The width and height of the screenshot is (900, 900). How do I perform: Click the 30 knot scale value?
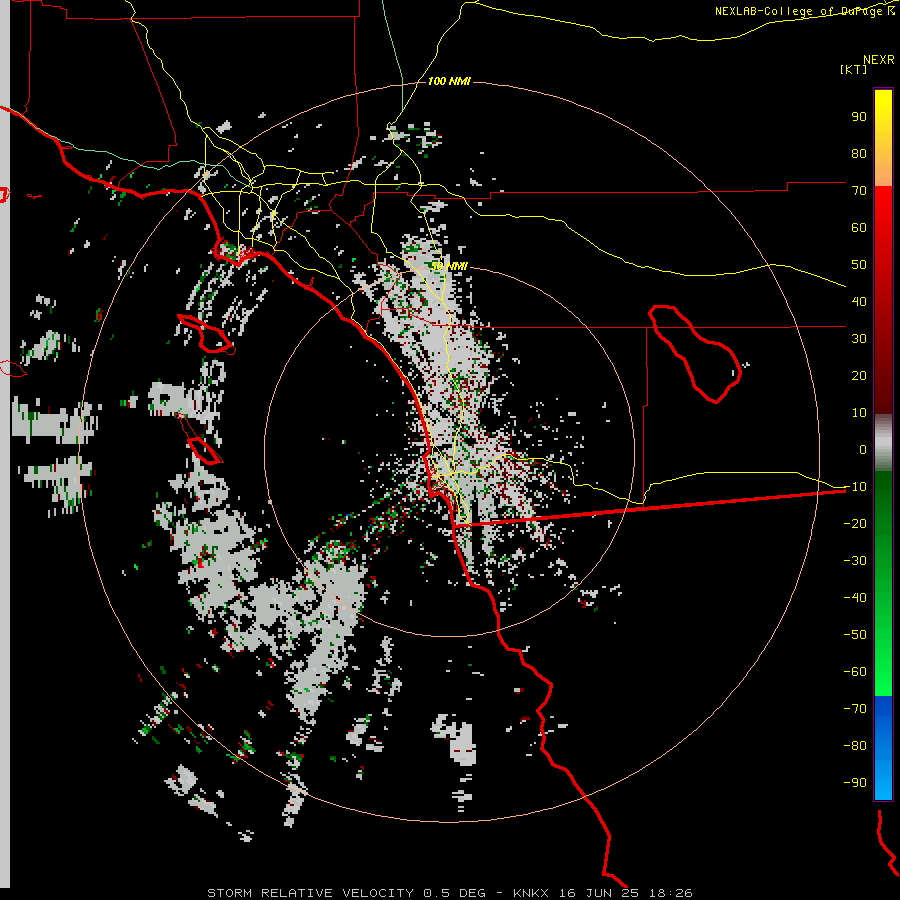pyautogui.click(x=859, y=339)
